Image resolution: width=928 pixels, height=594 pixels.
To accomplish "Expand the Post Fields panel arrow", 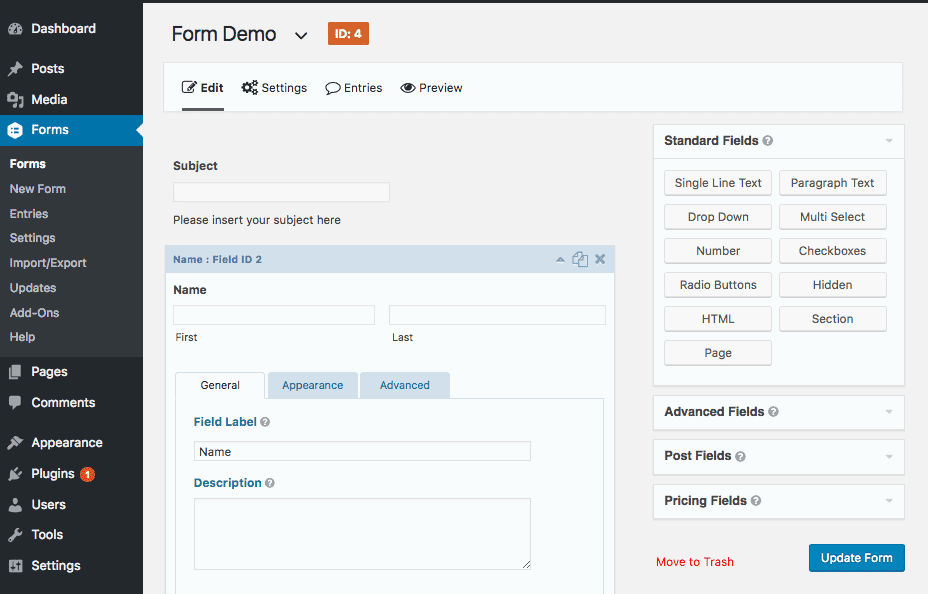I will tap(889, 457).
